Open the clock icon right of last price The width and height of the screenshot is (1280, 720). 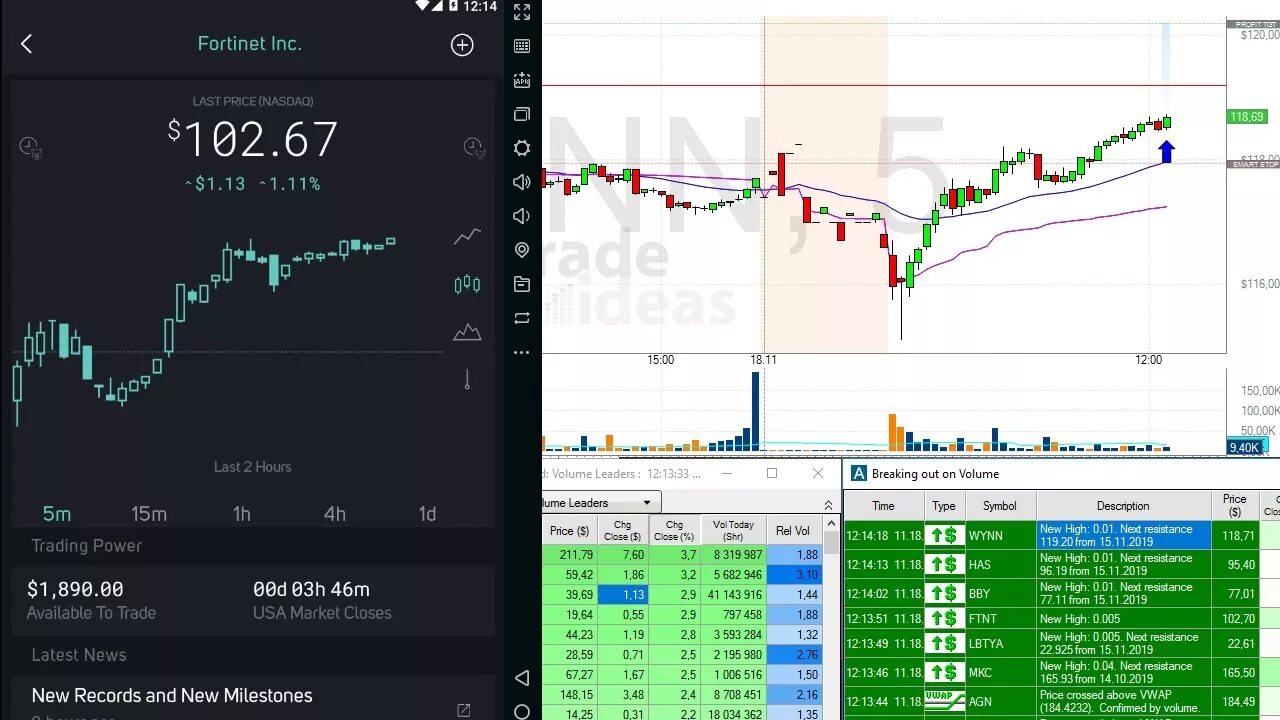(x=475, y=147)
